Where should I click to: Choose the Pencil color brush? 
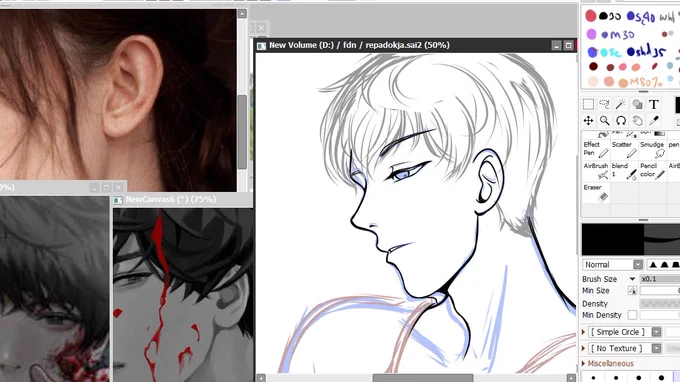[653, 171]
